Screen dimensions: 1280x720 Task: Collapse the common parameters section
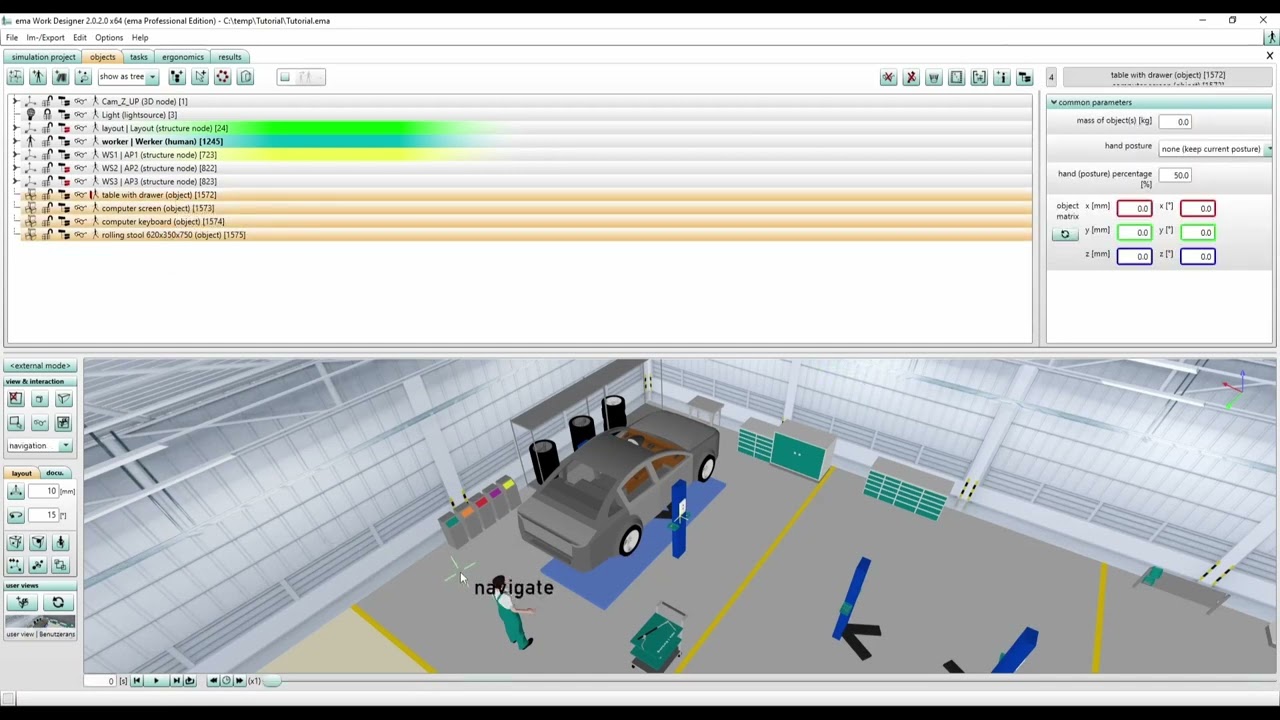(1053, 102)
